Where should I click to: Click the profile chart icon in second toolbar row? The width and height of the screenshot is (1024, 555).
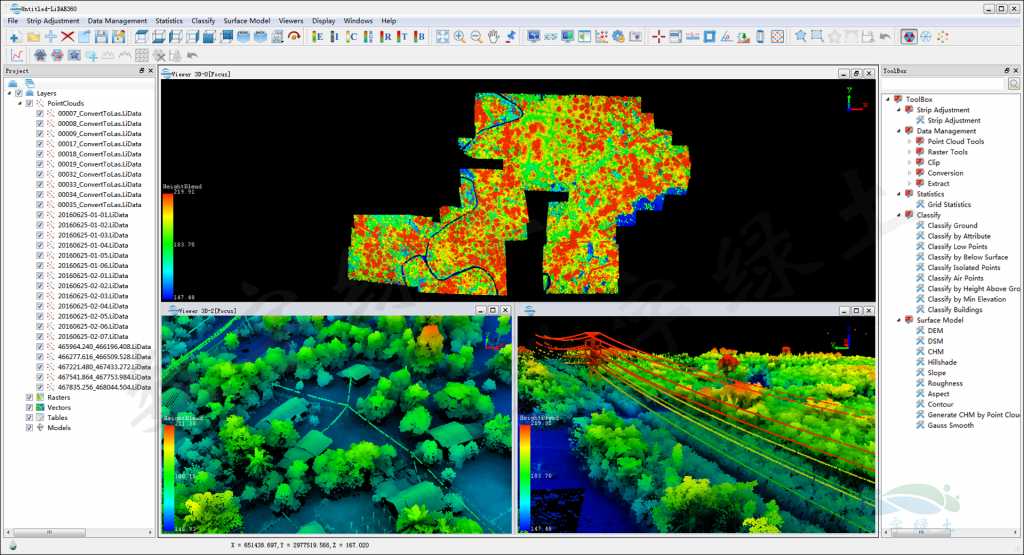click(x=17, y=55)
